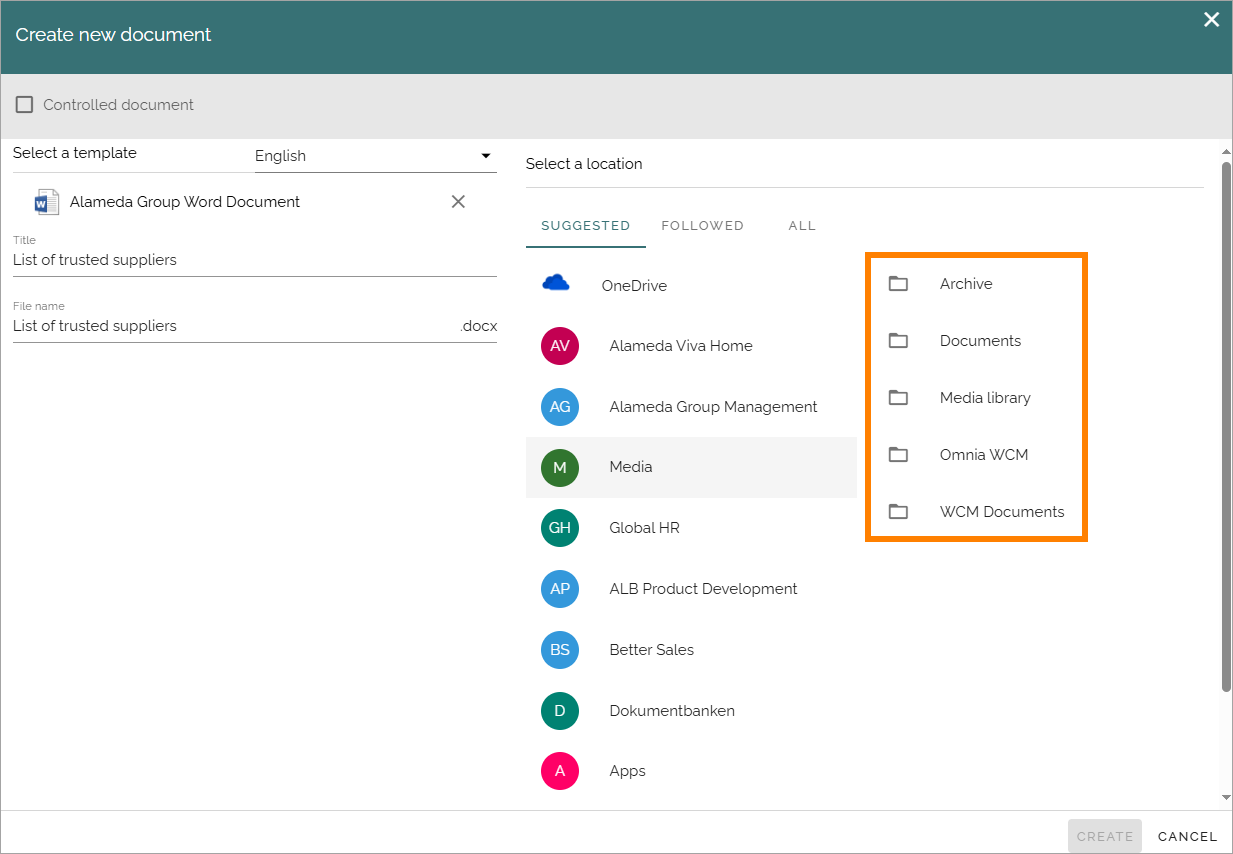Click the green M avatar for Media

pyautogui.click(x=560, y=467)
